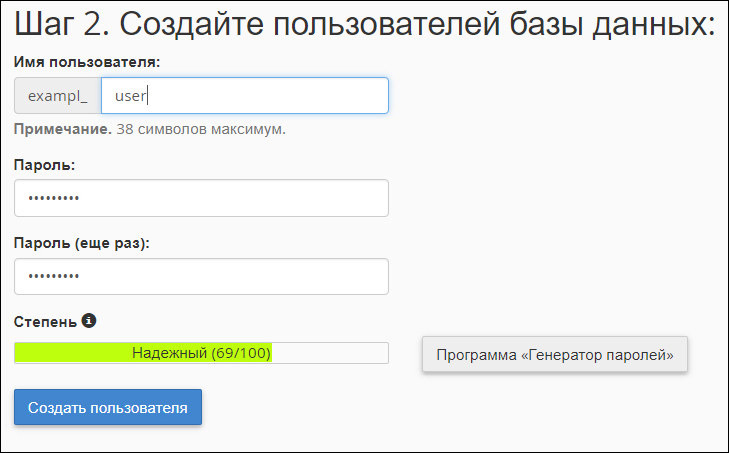
Task: Click the masked dots in confirmation password field
Action: click(54, 277)
